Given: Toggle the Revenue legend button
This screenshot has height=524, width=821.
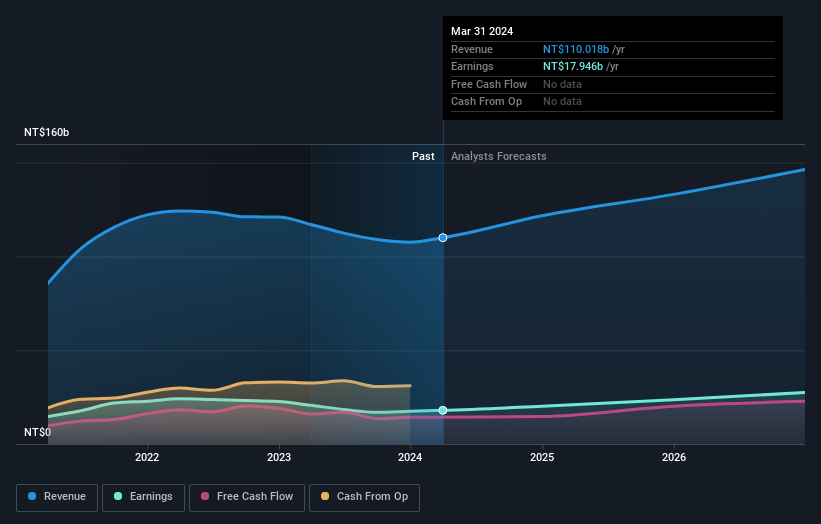Looking at the screenshot, I should tap(57, 497).
